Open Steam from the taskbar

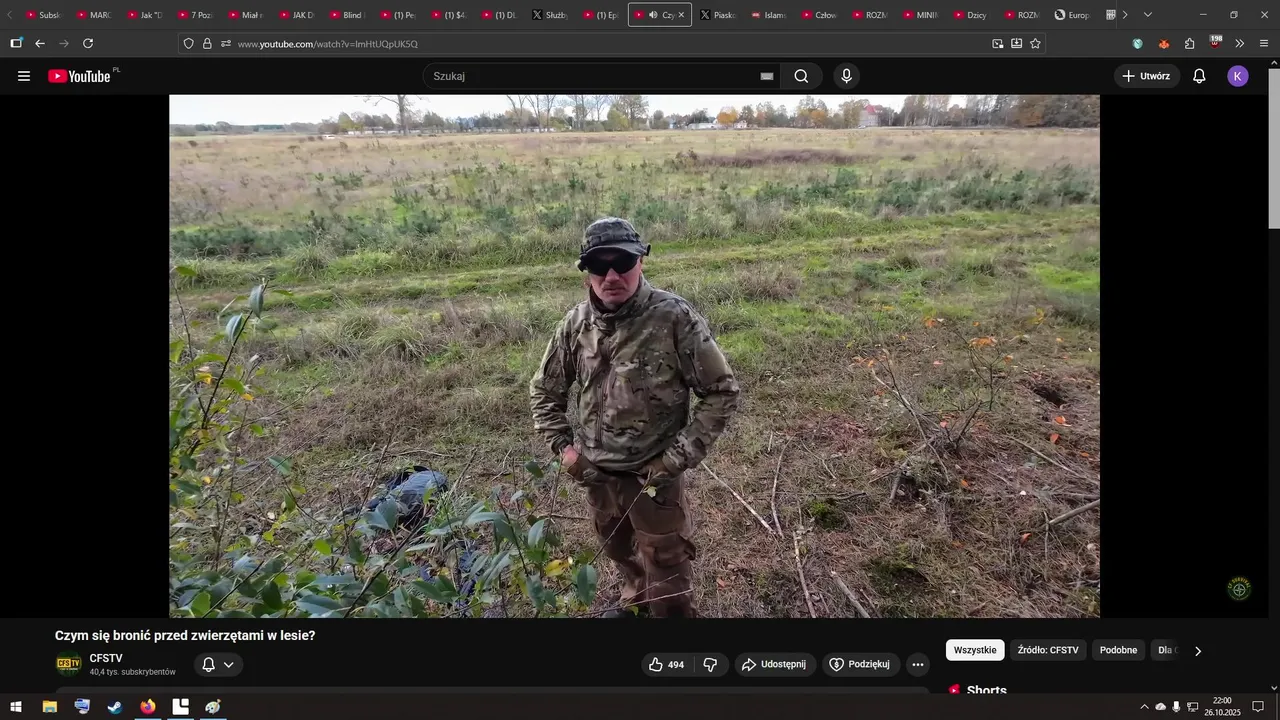[115, 707]
